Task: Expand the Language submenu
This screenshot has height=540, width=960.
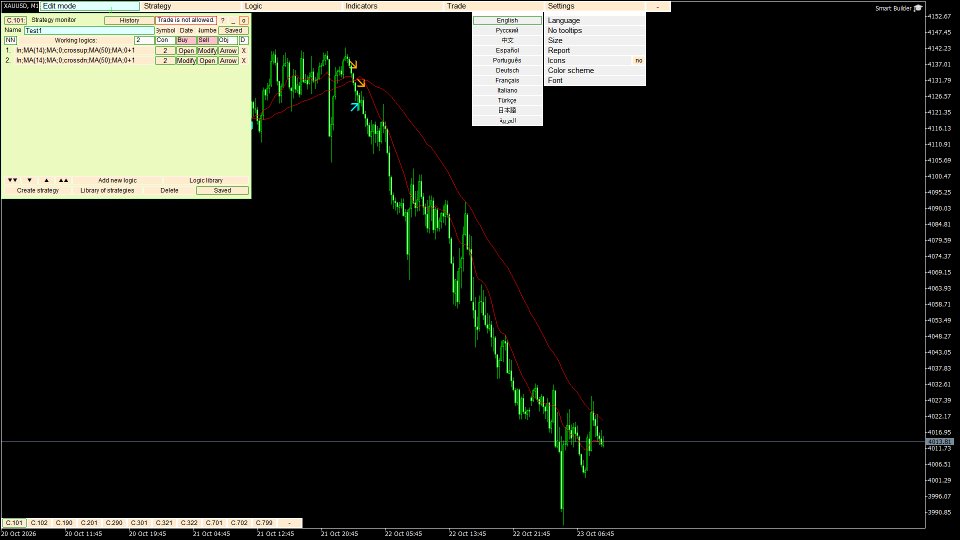Action: [594, 20]
